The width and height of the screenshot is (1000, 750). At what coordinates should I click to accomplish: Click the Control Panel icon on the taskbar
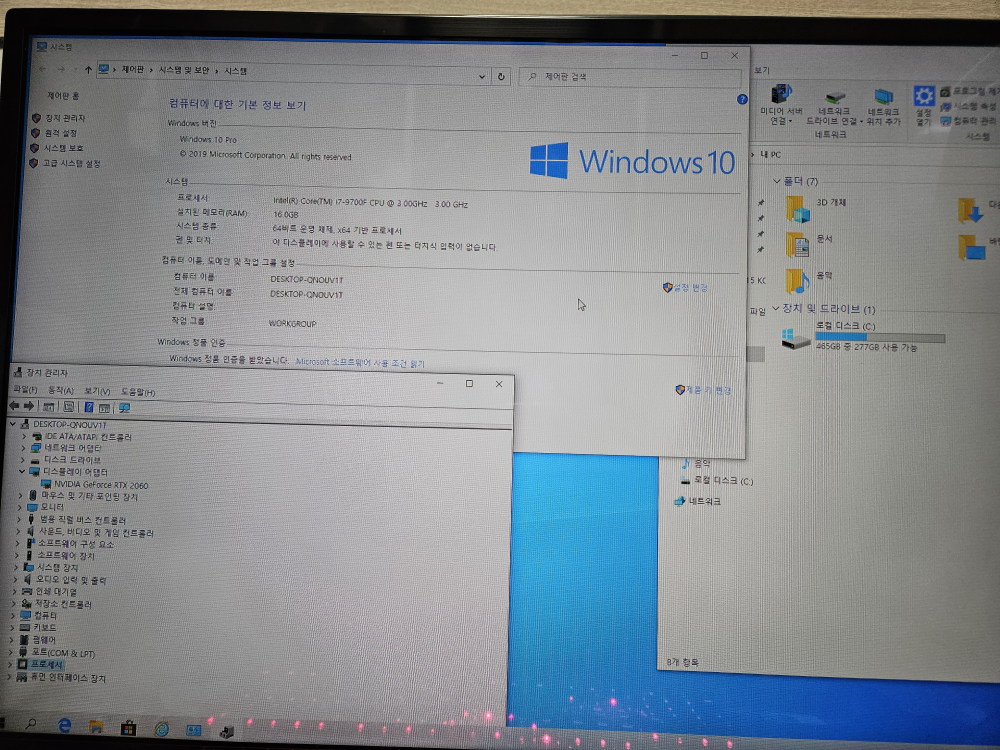pos(193,730)
